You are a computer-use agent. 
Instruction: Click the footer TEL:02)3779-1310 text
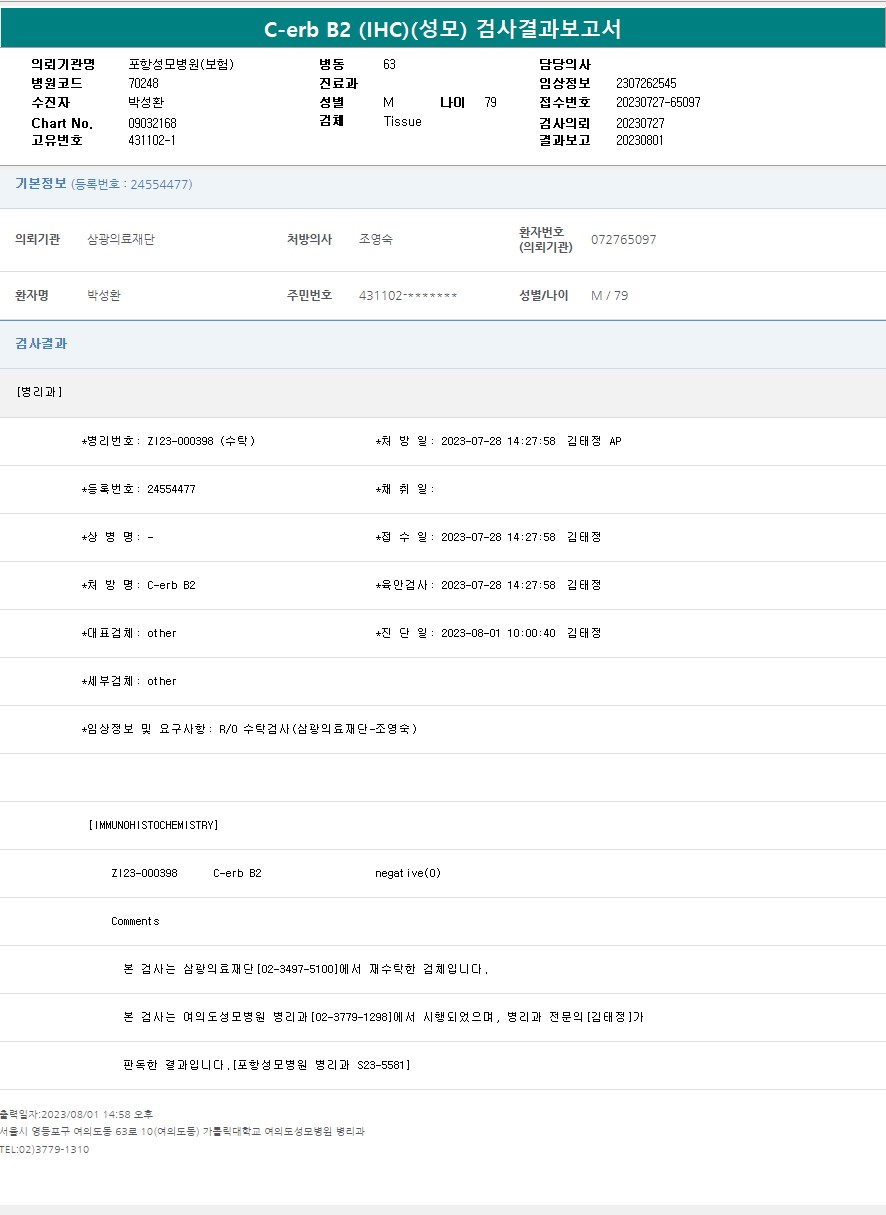45,1149
